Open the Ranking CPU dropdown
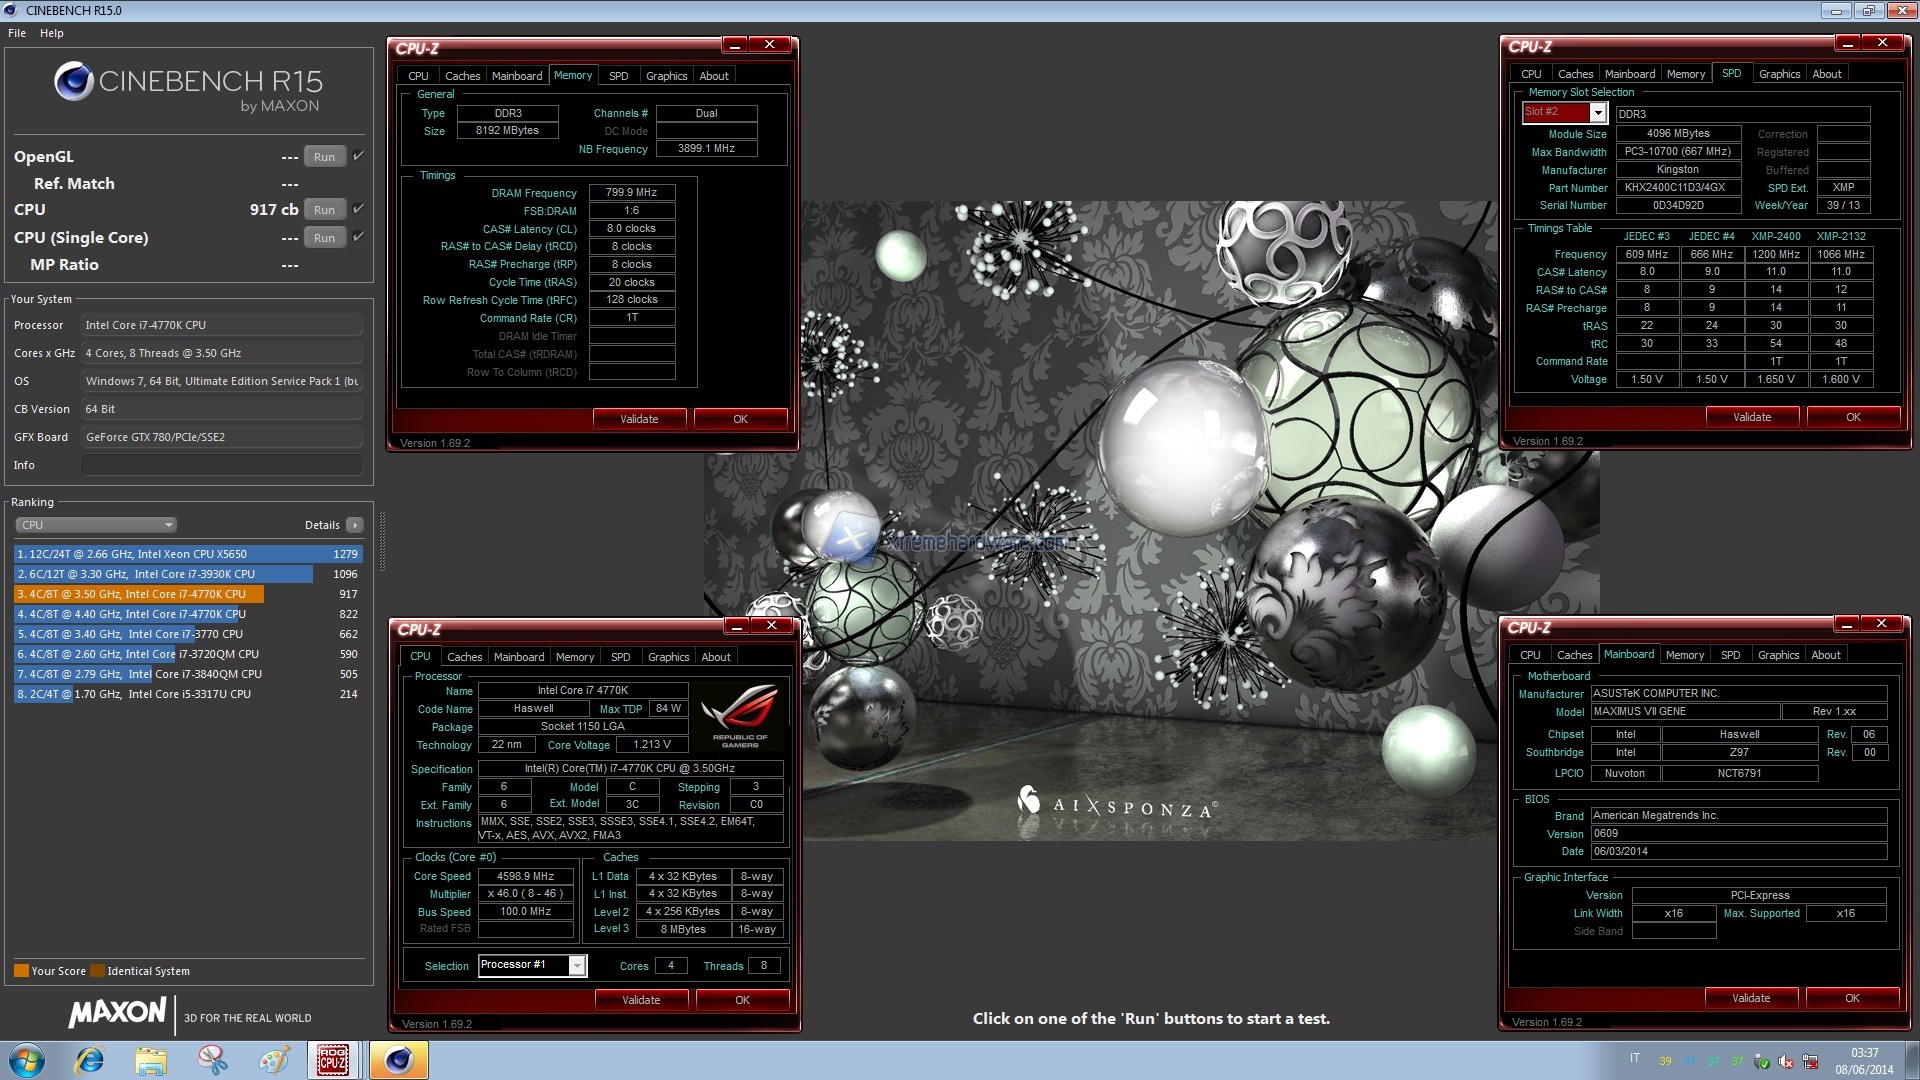This screenshot has height=1080, width=1920. pos(96,525)
